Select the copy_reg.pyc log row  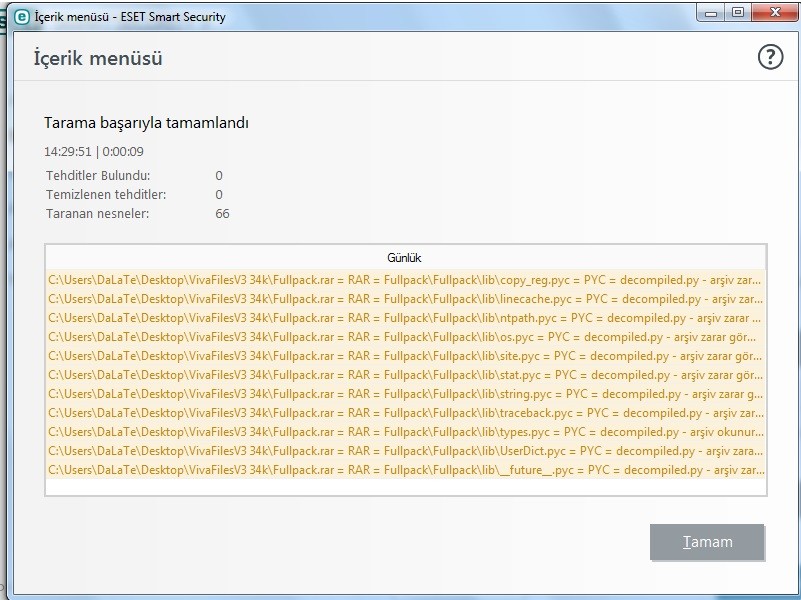click(406, 280)
